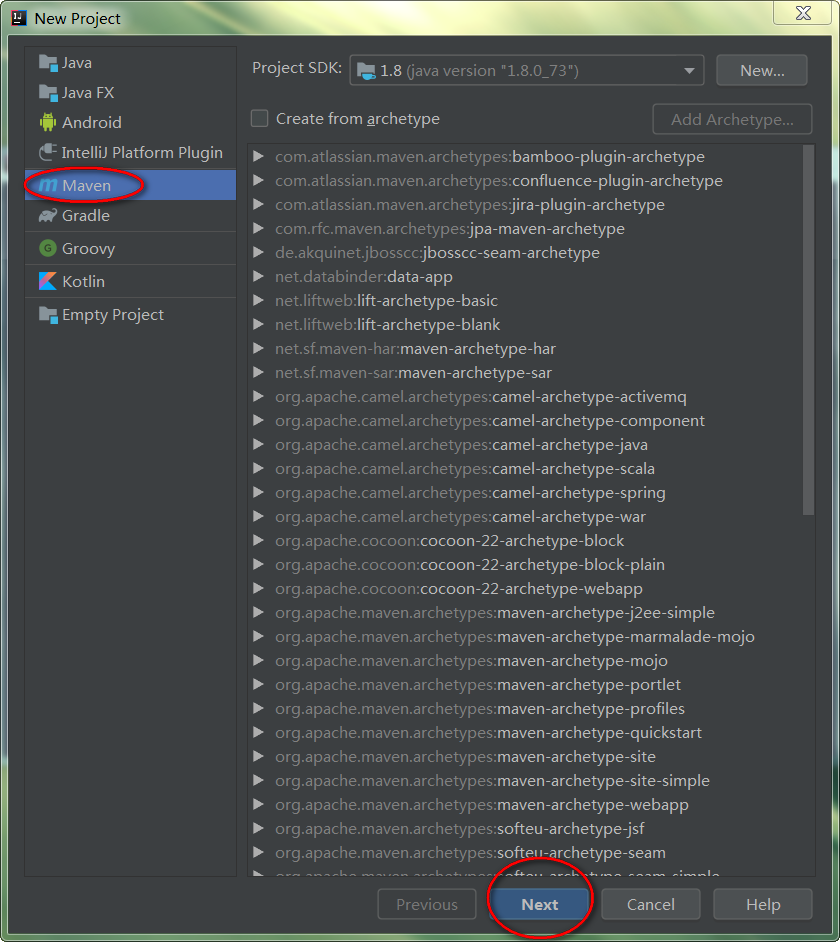Click the Java project type icon
Screen dimensions: 840x942
[x=48, y=63]
